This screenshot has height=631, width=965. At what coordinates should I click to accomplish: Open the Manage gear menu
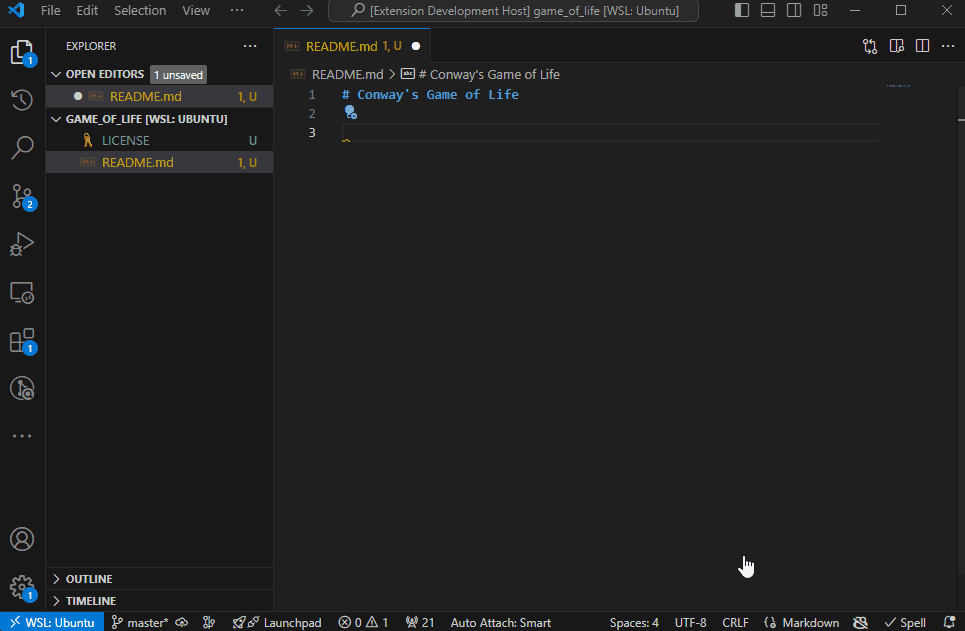pos(22,587)
